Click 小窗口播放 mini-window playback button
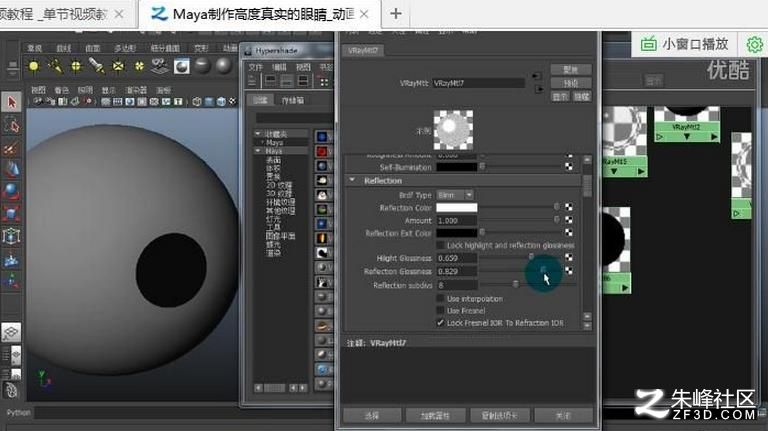 click(x=685, y=45)
